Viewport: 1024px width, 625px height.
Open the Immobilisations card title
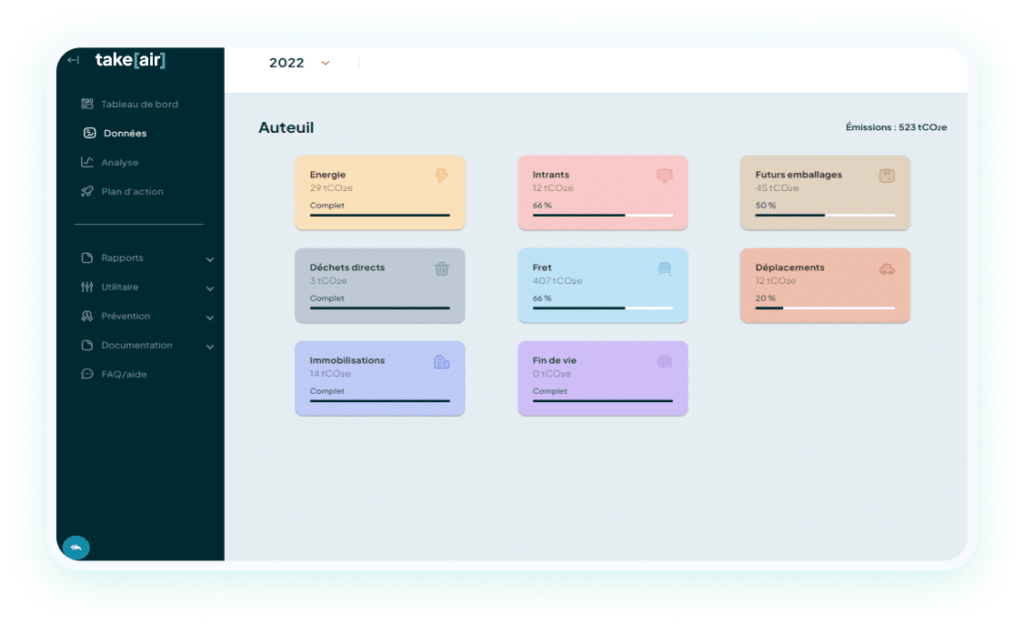tap(347, 360)
